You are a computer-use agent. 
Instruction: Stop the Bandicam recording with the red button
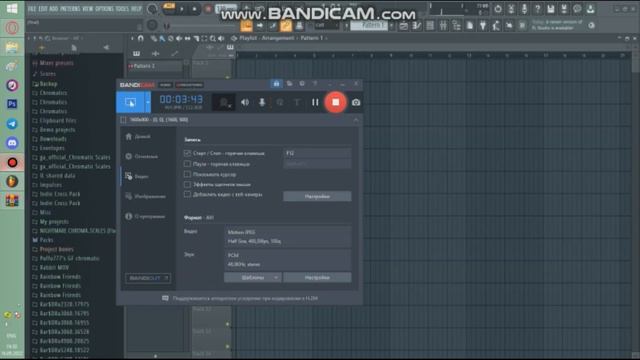click(336, 102)
